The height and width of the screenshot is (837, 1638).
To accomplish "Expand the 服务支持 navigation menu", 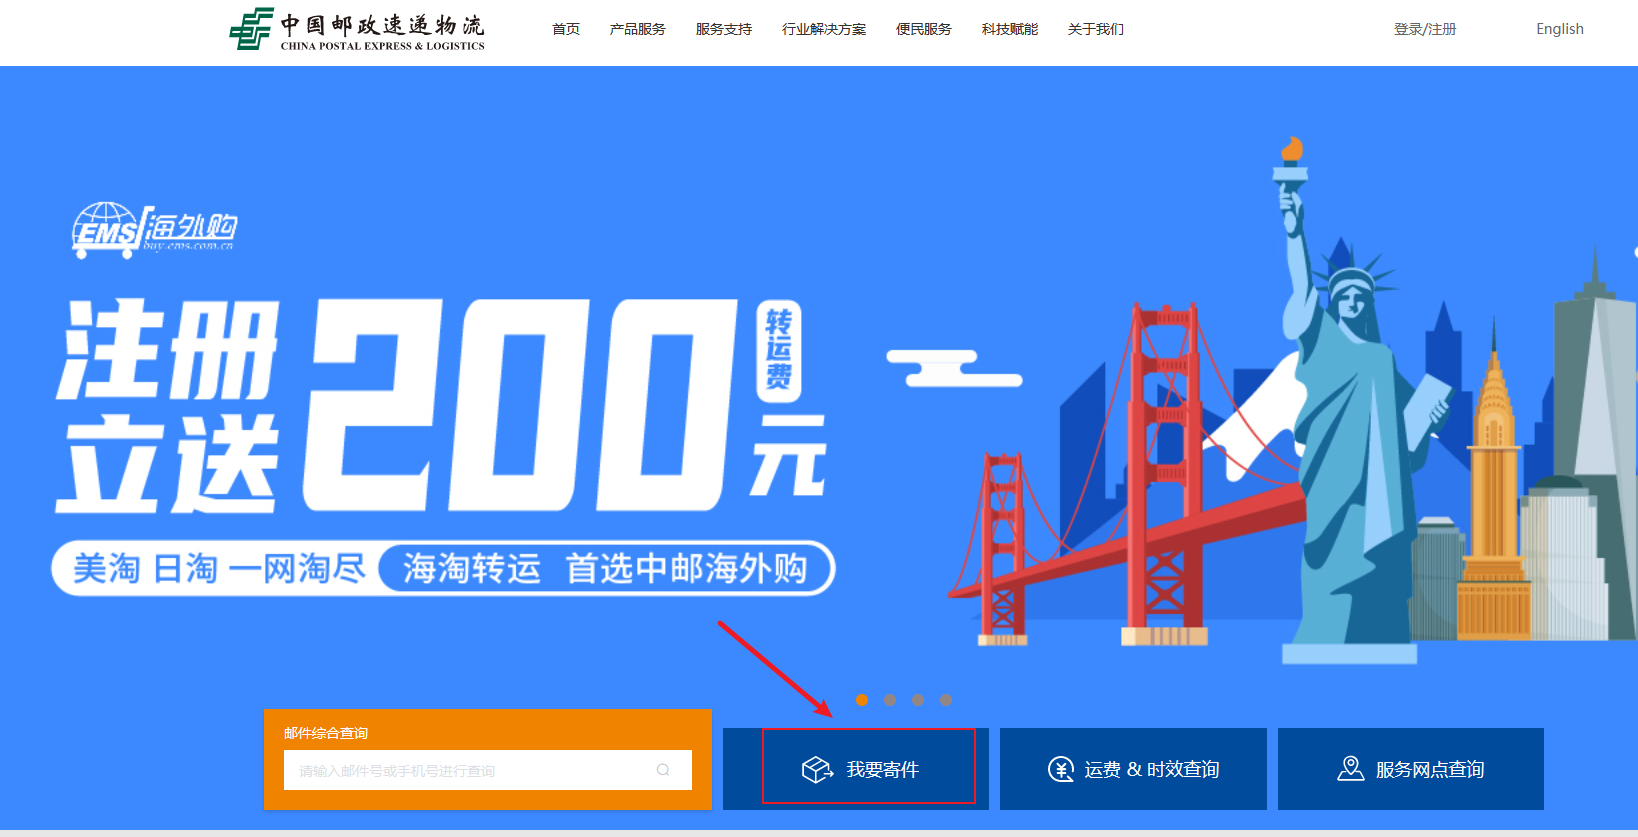I will 723,29.
